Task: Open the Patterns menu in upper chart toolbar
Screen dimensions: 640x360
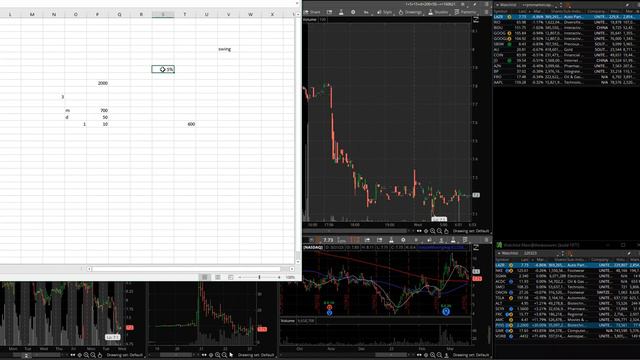Action: pos(465,12)
